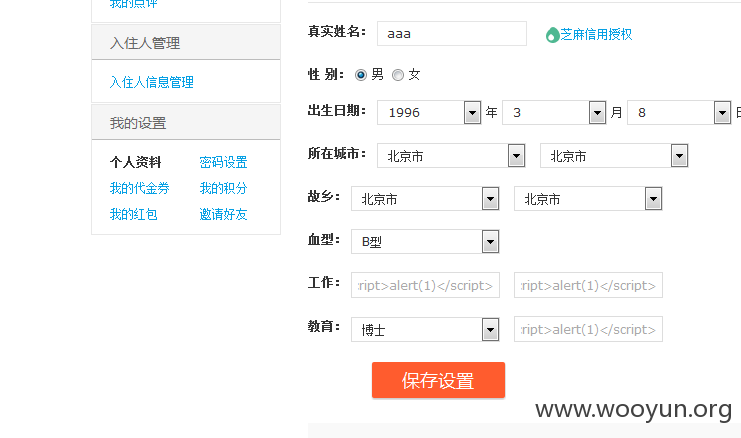
Task: Click the 保存设置 button
Action: pyautogui.click(x=439, y=380)
